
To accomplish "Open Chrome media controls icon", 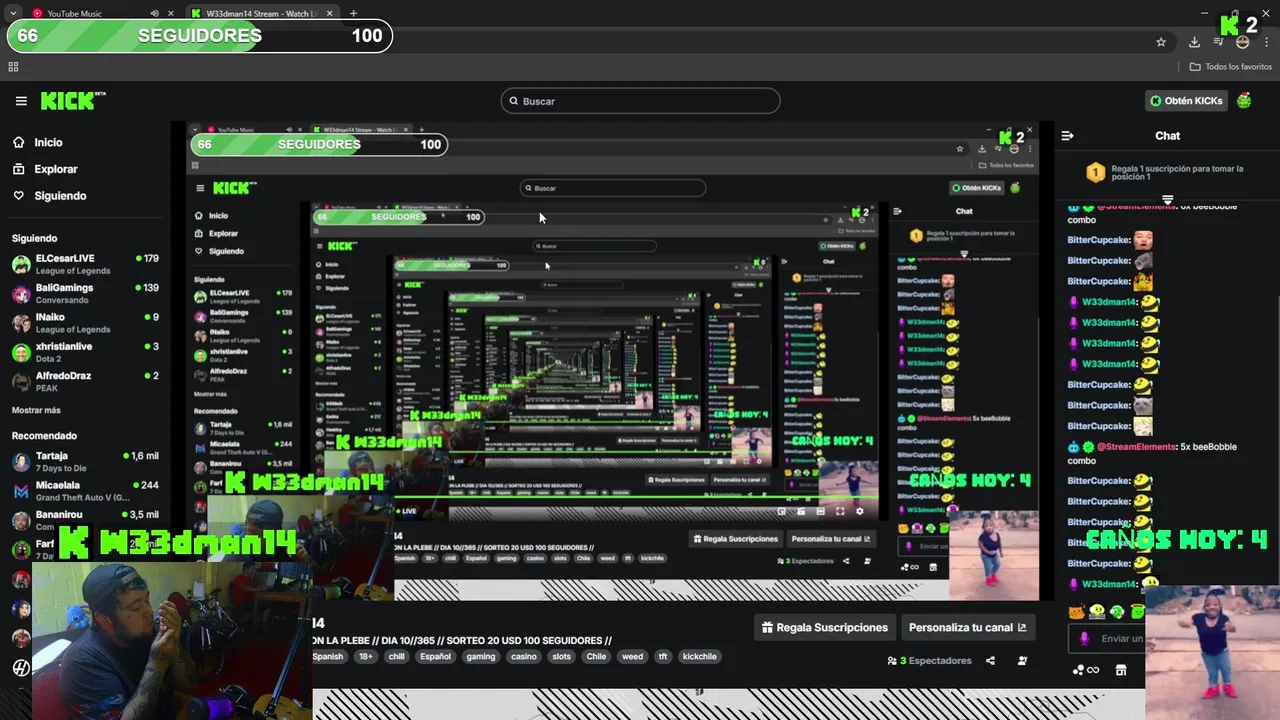I will (x=1219, y=42).
